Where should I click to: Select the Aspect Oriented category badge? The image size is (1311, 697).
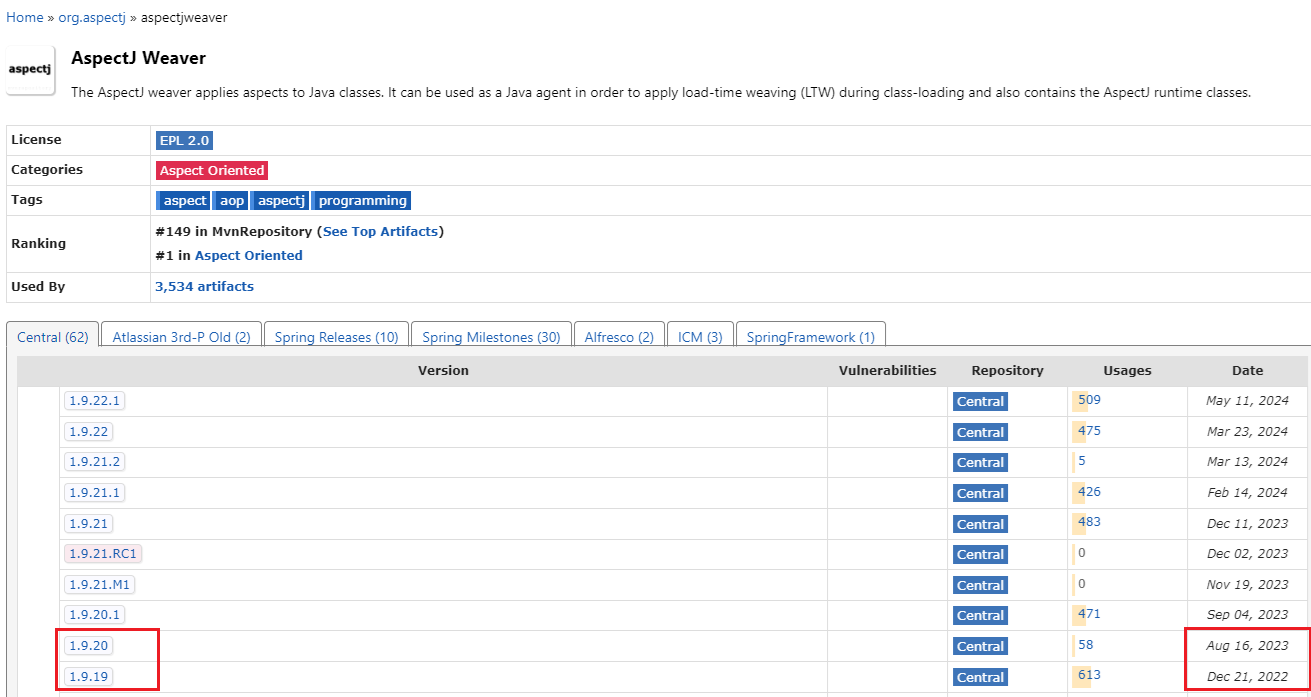click(212, 170)
